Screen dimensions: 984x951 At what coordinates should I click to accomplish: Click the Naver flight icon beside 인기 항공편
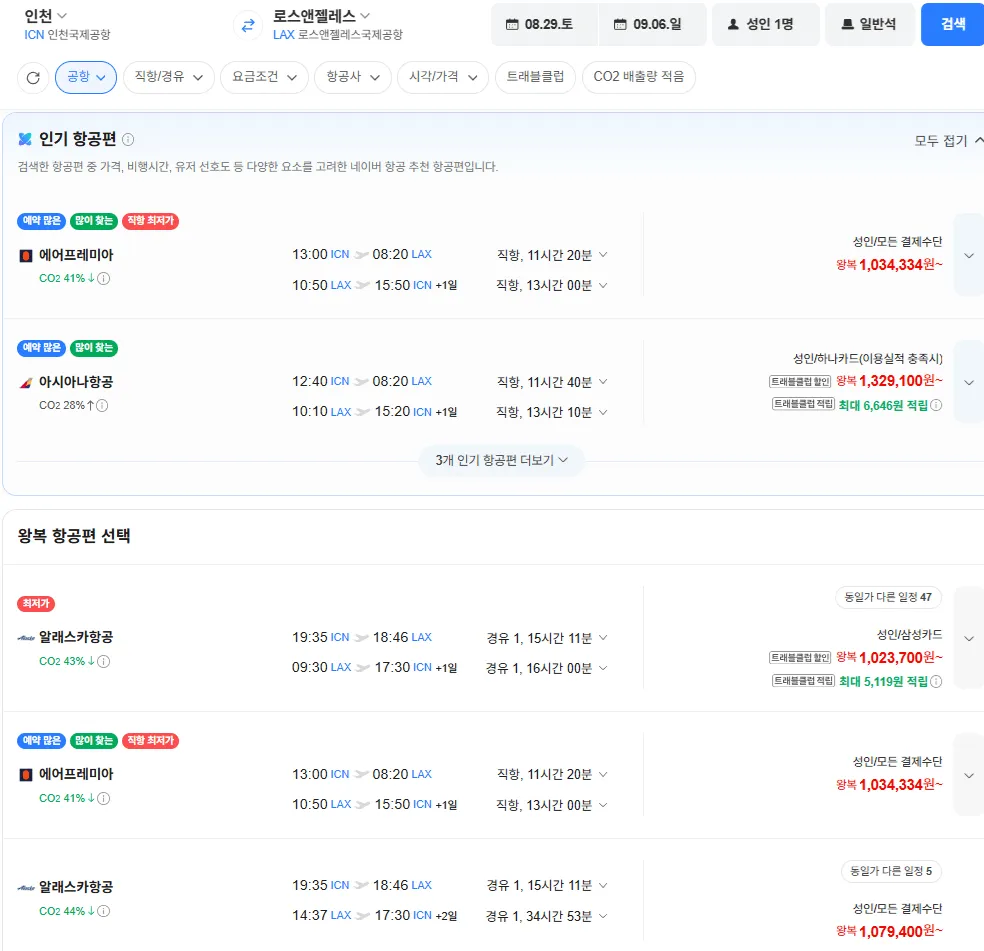pyautogui.click(x=25, y=139)
